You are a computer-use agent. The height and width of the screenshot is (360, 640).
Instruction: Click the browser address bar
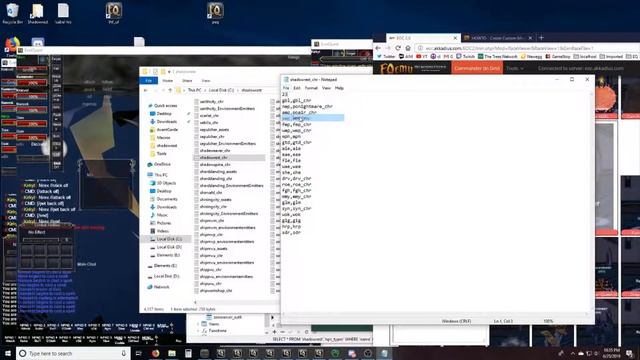coord(527,48)
